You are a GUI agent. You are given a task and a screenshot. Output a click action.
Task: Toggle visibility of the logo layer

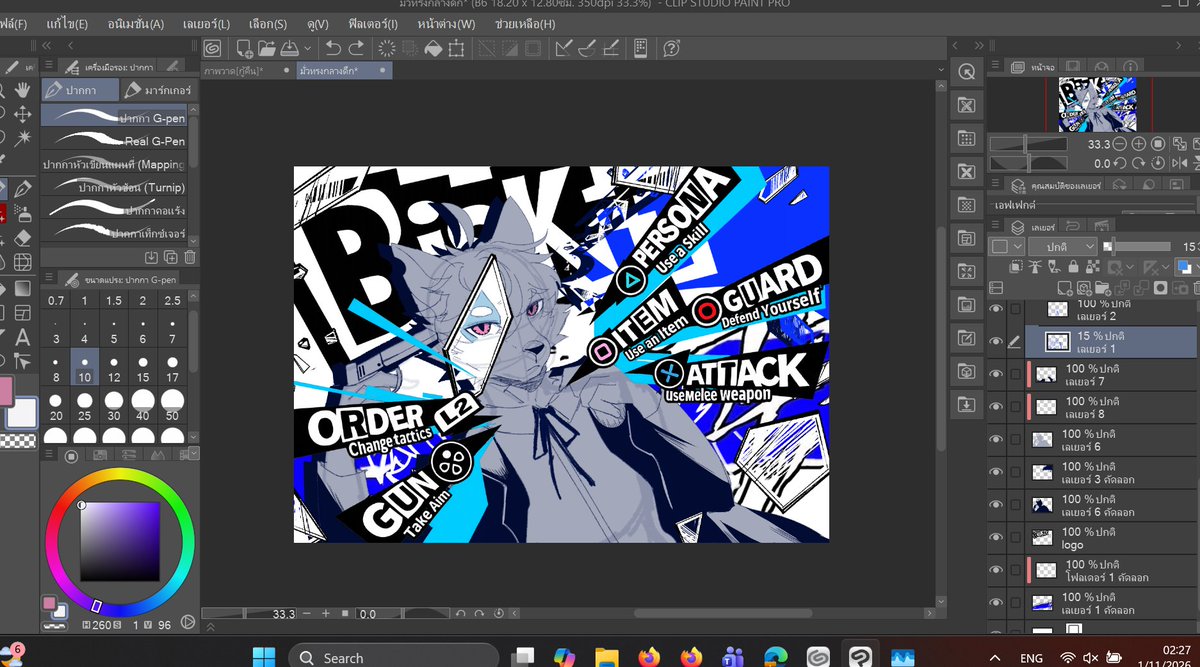point(995,538)
